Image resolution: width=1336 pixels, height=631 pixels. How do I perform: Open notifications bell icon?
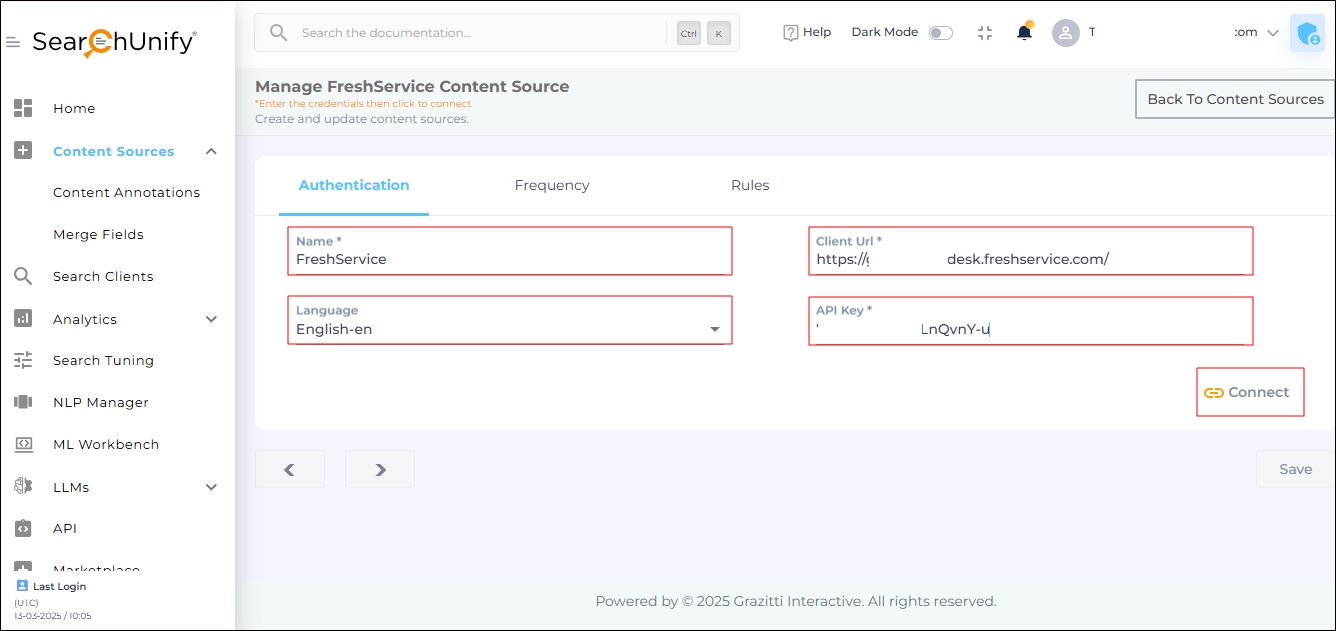point(1024,33)
